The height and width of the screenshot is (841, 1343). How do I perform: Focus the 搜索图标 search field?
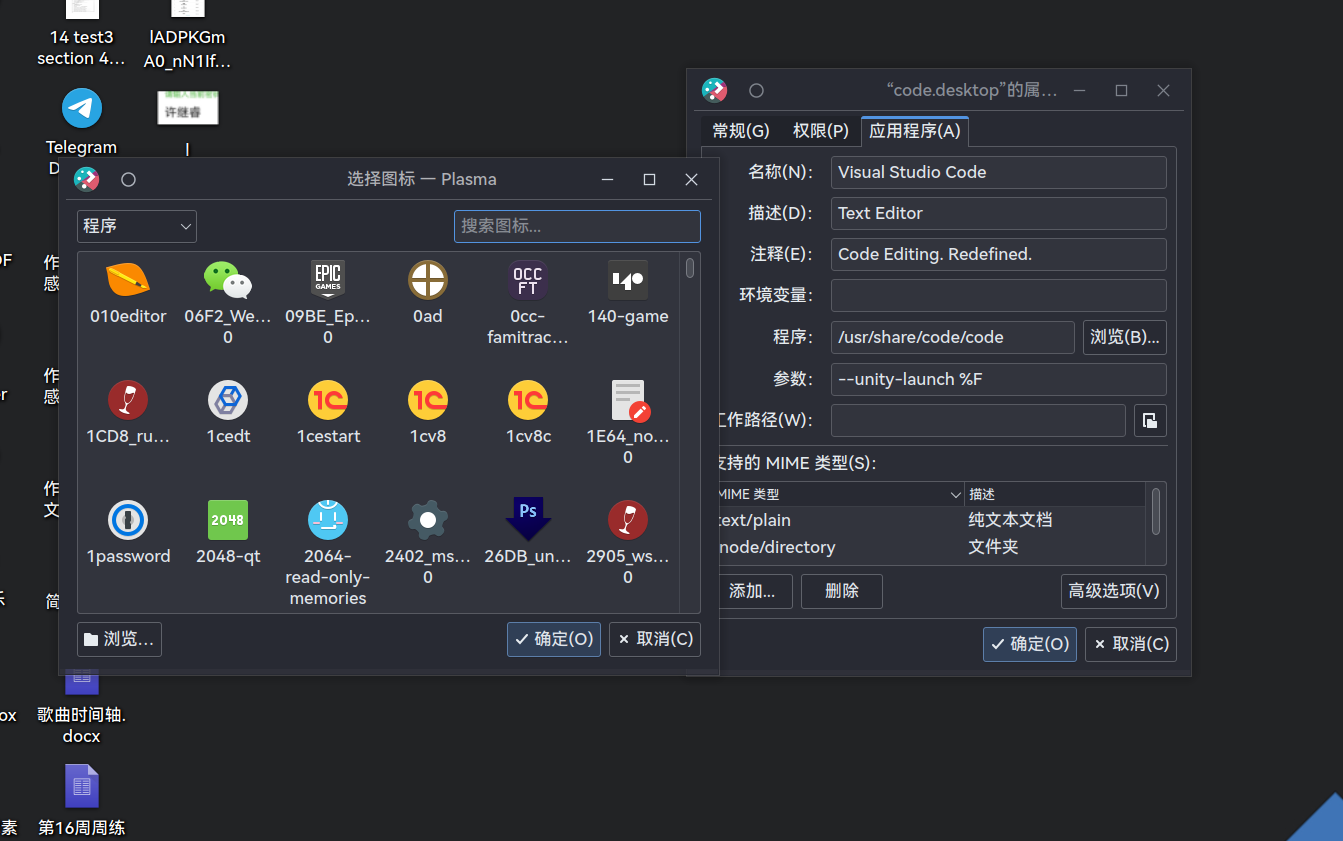click(577, 226)
